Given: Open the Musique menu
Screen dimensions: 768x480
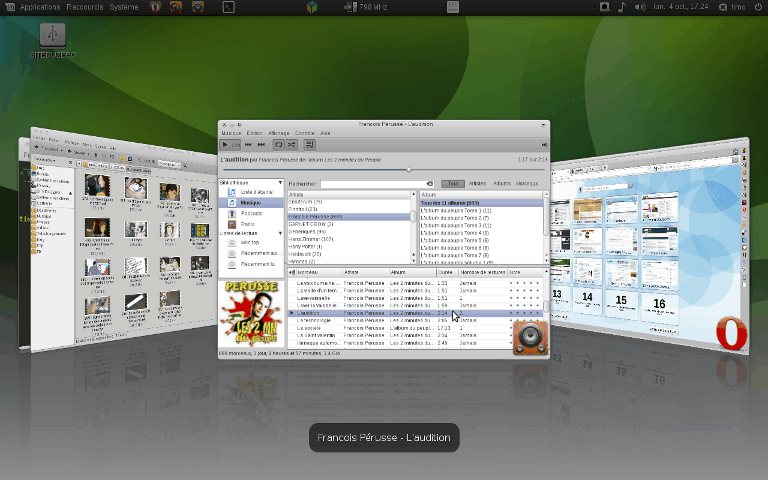Looking at the screenshot, I should 231,133.
